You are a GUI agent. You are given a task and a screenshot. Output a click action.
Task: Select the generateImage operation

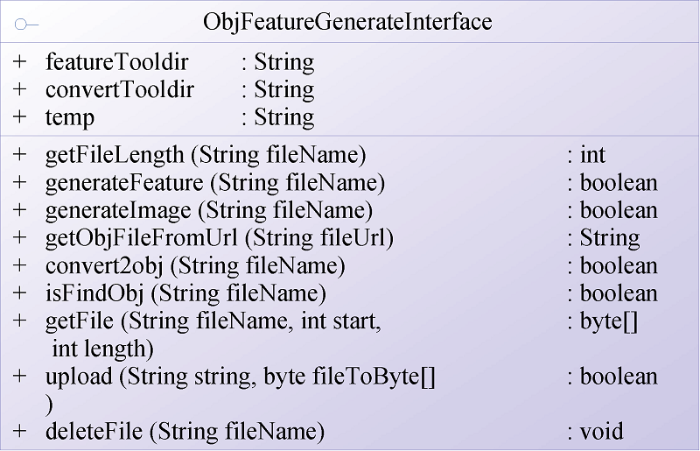click(209, 211)
